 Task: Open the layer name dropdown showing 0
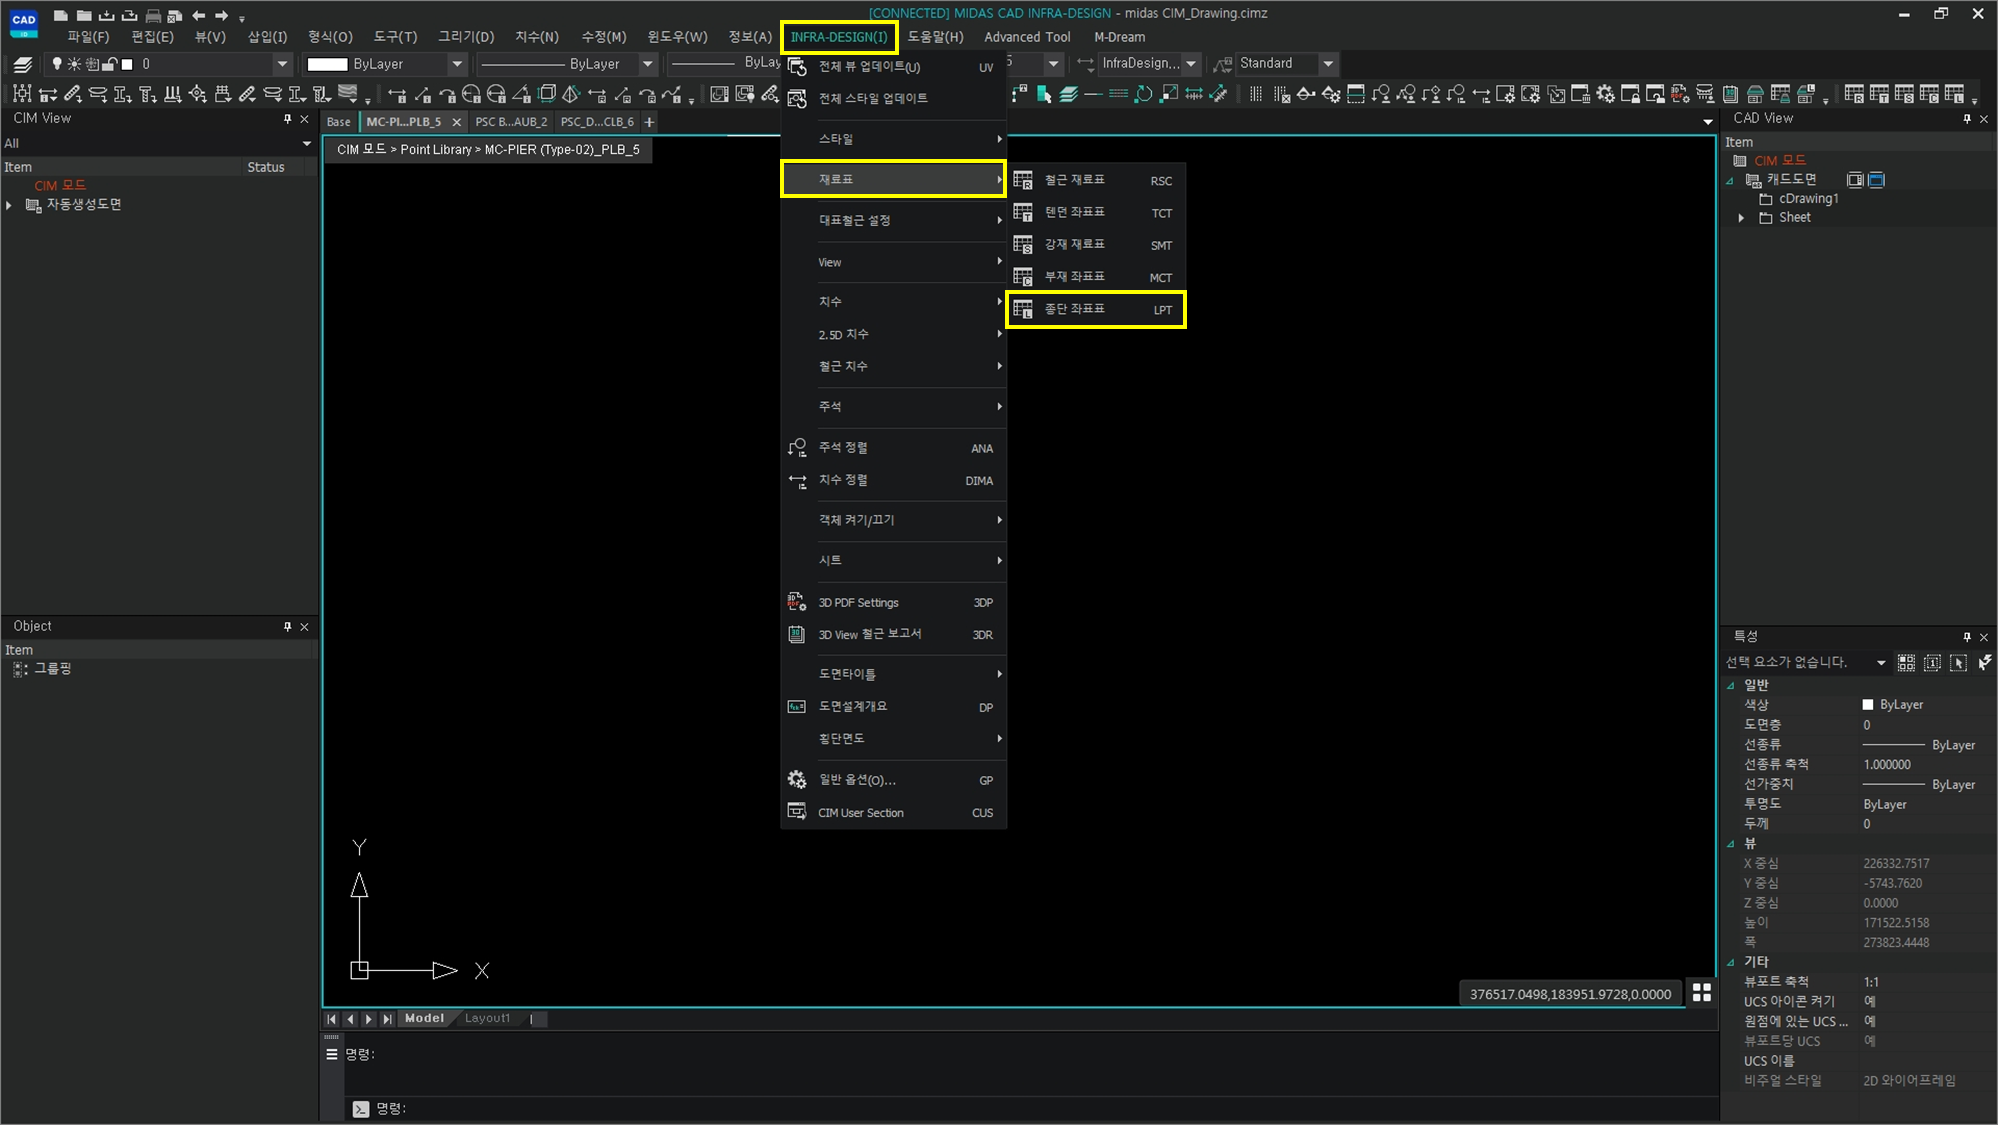coord(281,64)
